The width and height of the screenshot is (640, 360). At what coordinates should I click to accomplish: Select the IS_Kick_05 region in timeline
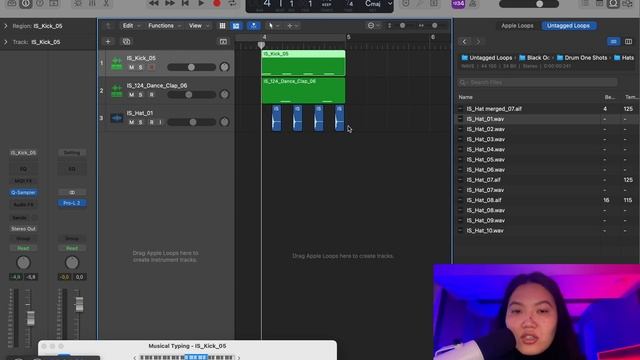pos(303,63)
